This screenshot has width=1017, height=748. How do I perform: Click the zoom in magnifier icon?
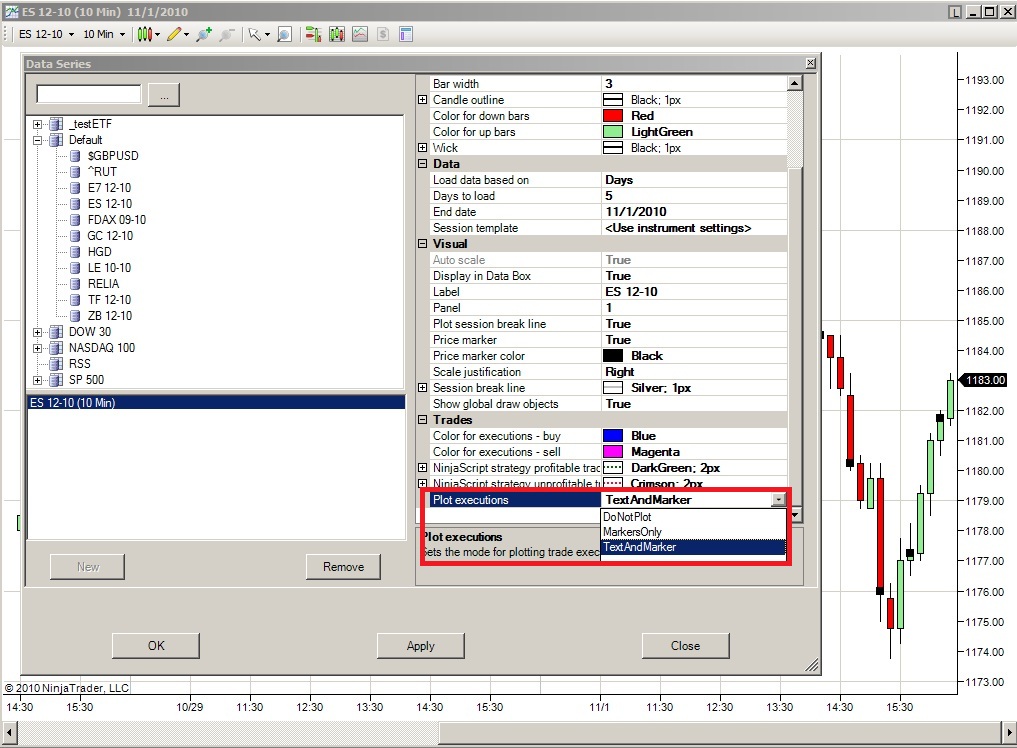click(x=204, y=34)
